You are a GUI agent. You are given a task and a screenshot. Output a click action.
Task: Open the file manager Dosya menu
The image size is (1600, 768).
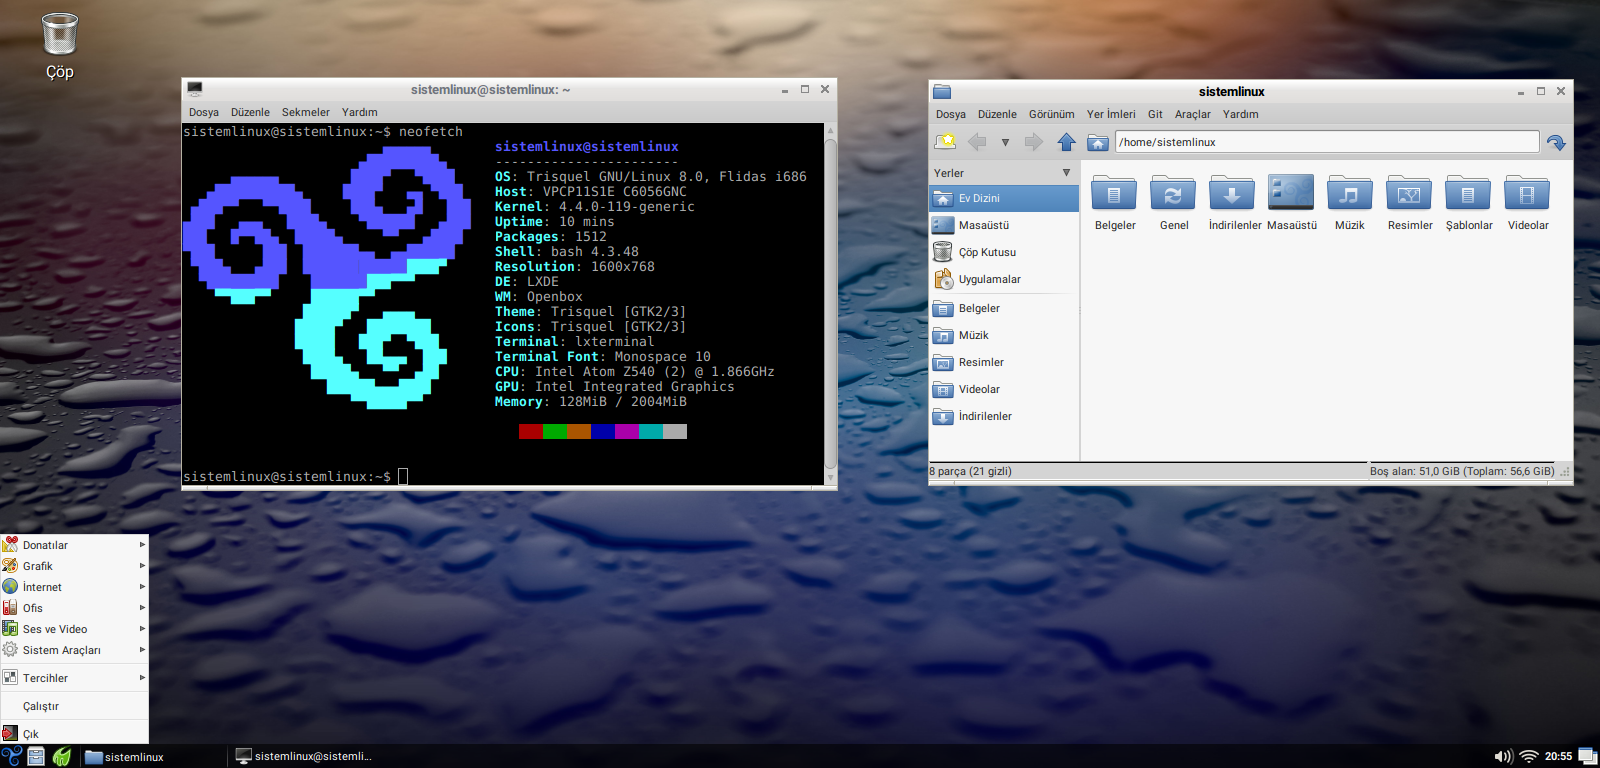pos(951,114)
